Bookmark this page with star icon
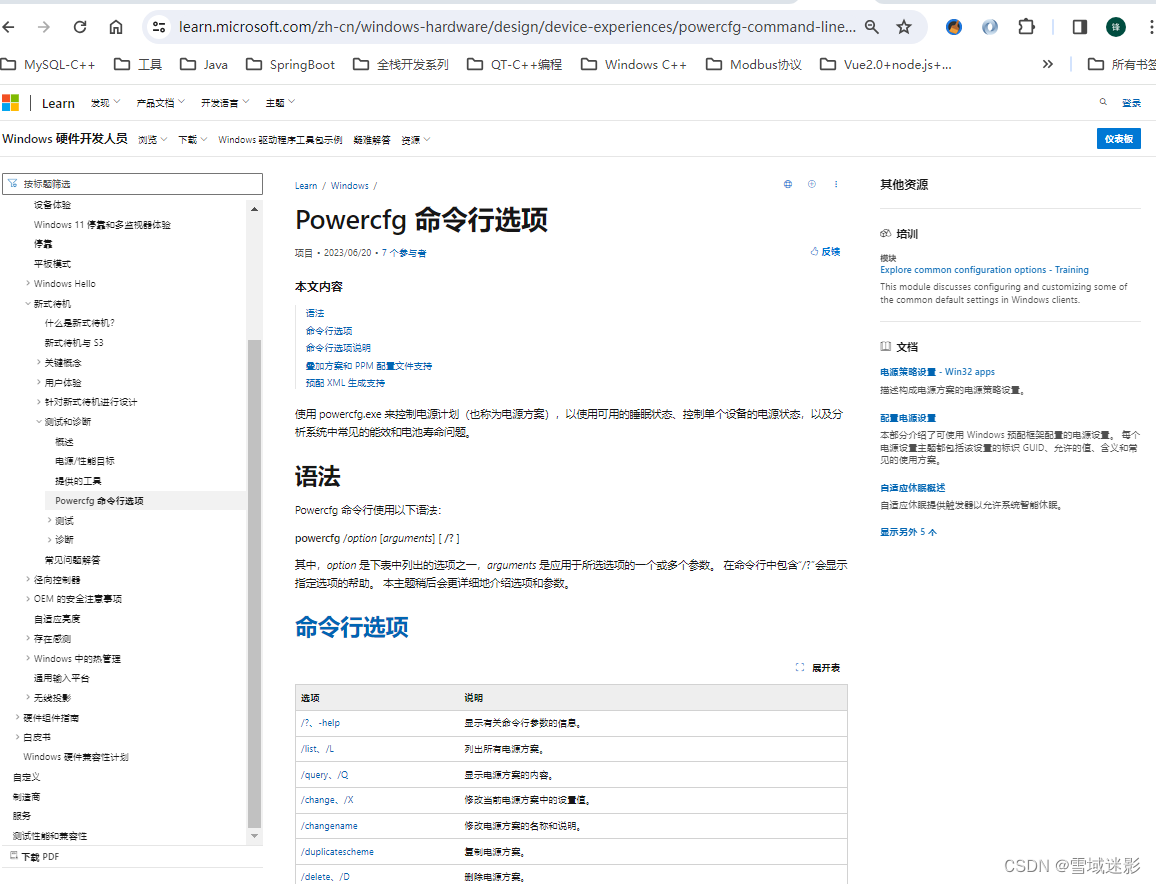1156x884 pixels. tap(904, 27)
